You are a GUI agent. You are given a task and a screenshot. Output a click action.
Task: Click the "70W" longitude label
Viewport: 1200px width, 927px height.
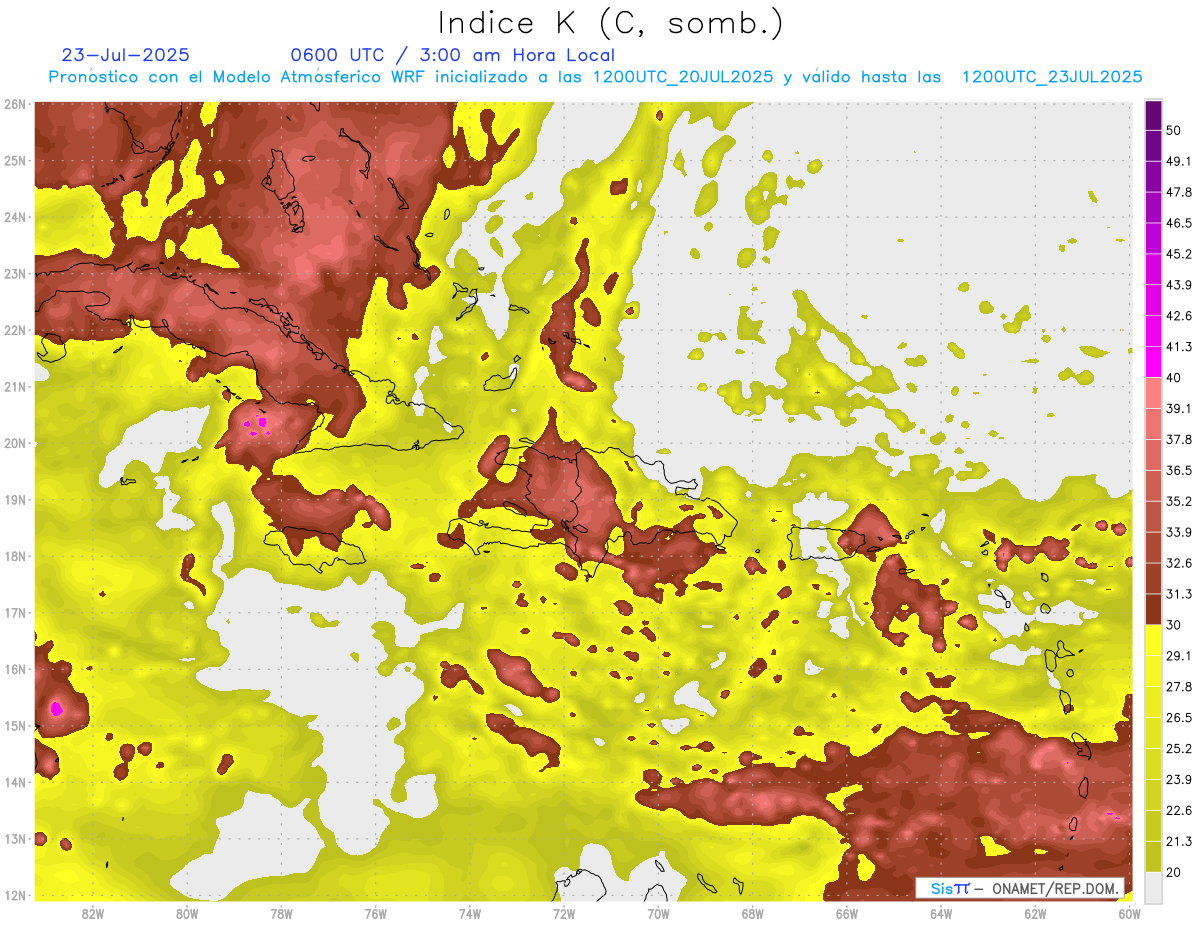pyautogui.click(x=658, y=913)
